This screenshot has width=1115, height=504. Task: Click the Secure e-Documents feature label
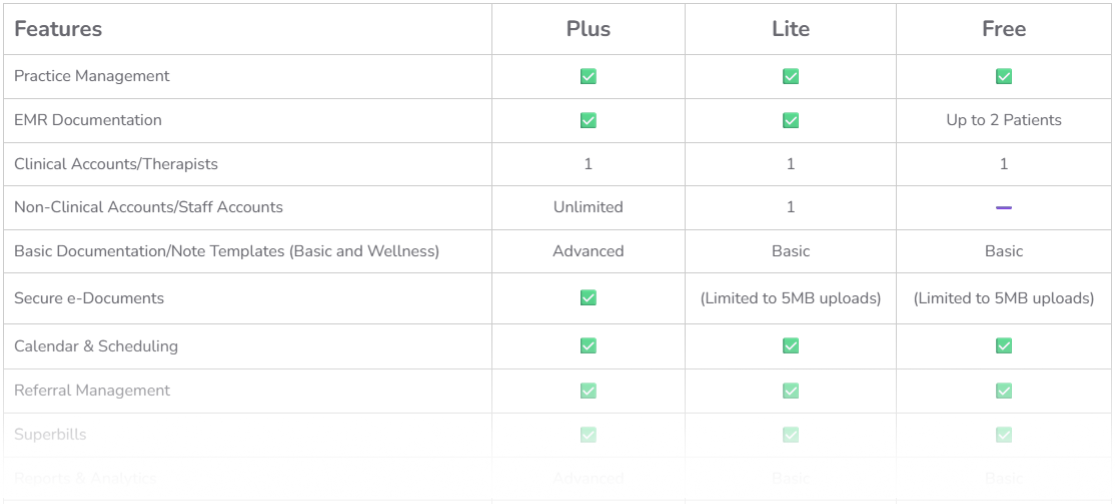coord(89,298)
